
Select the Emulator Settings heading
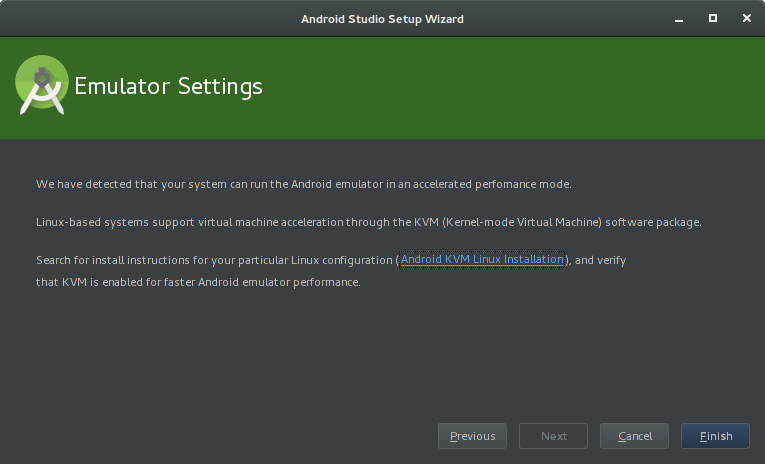tap(168, 86)
